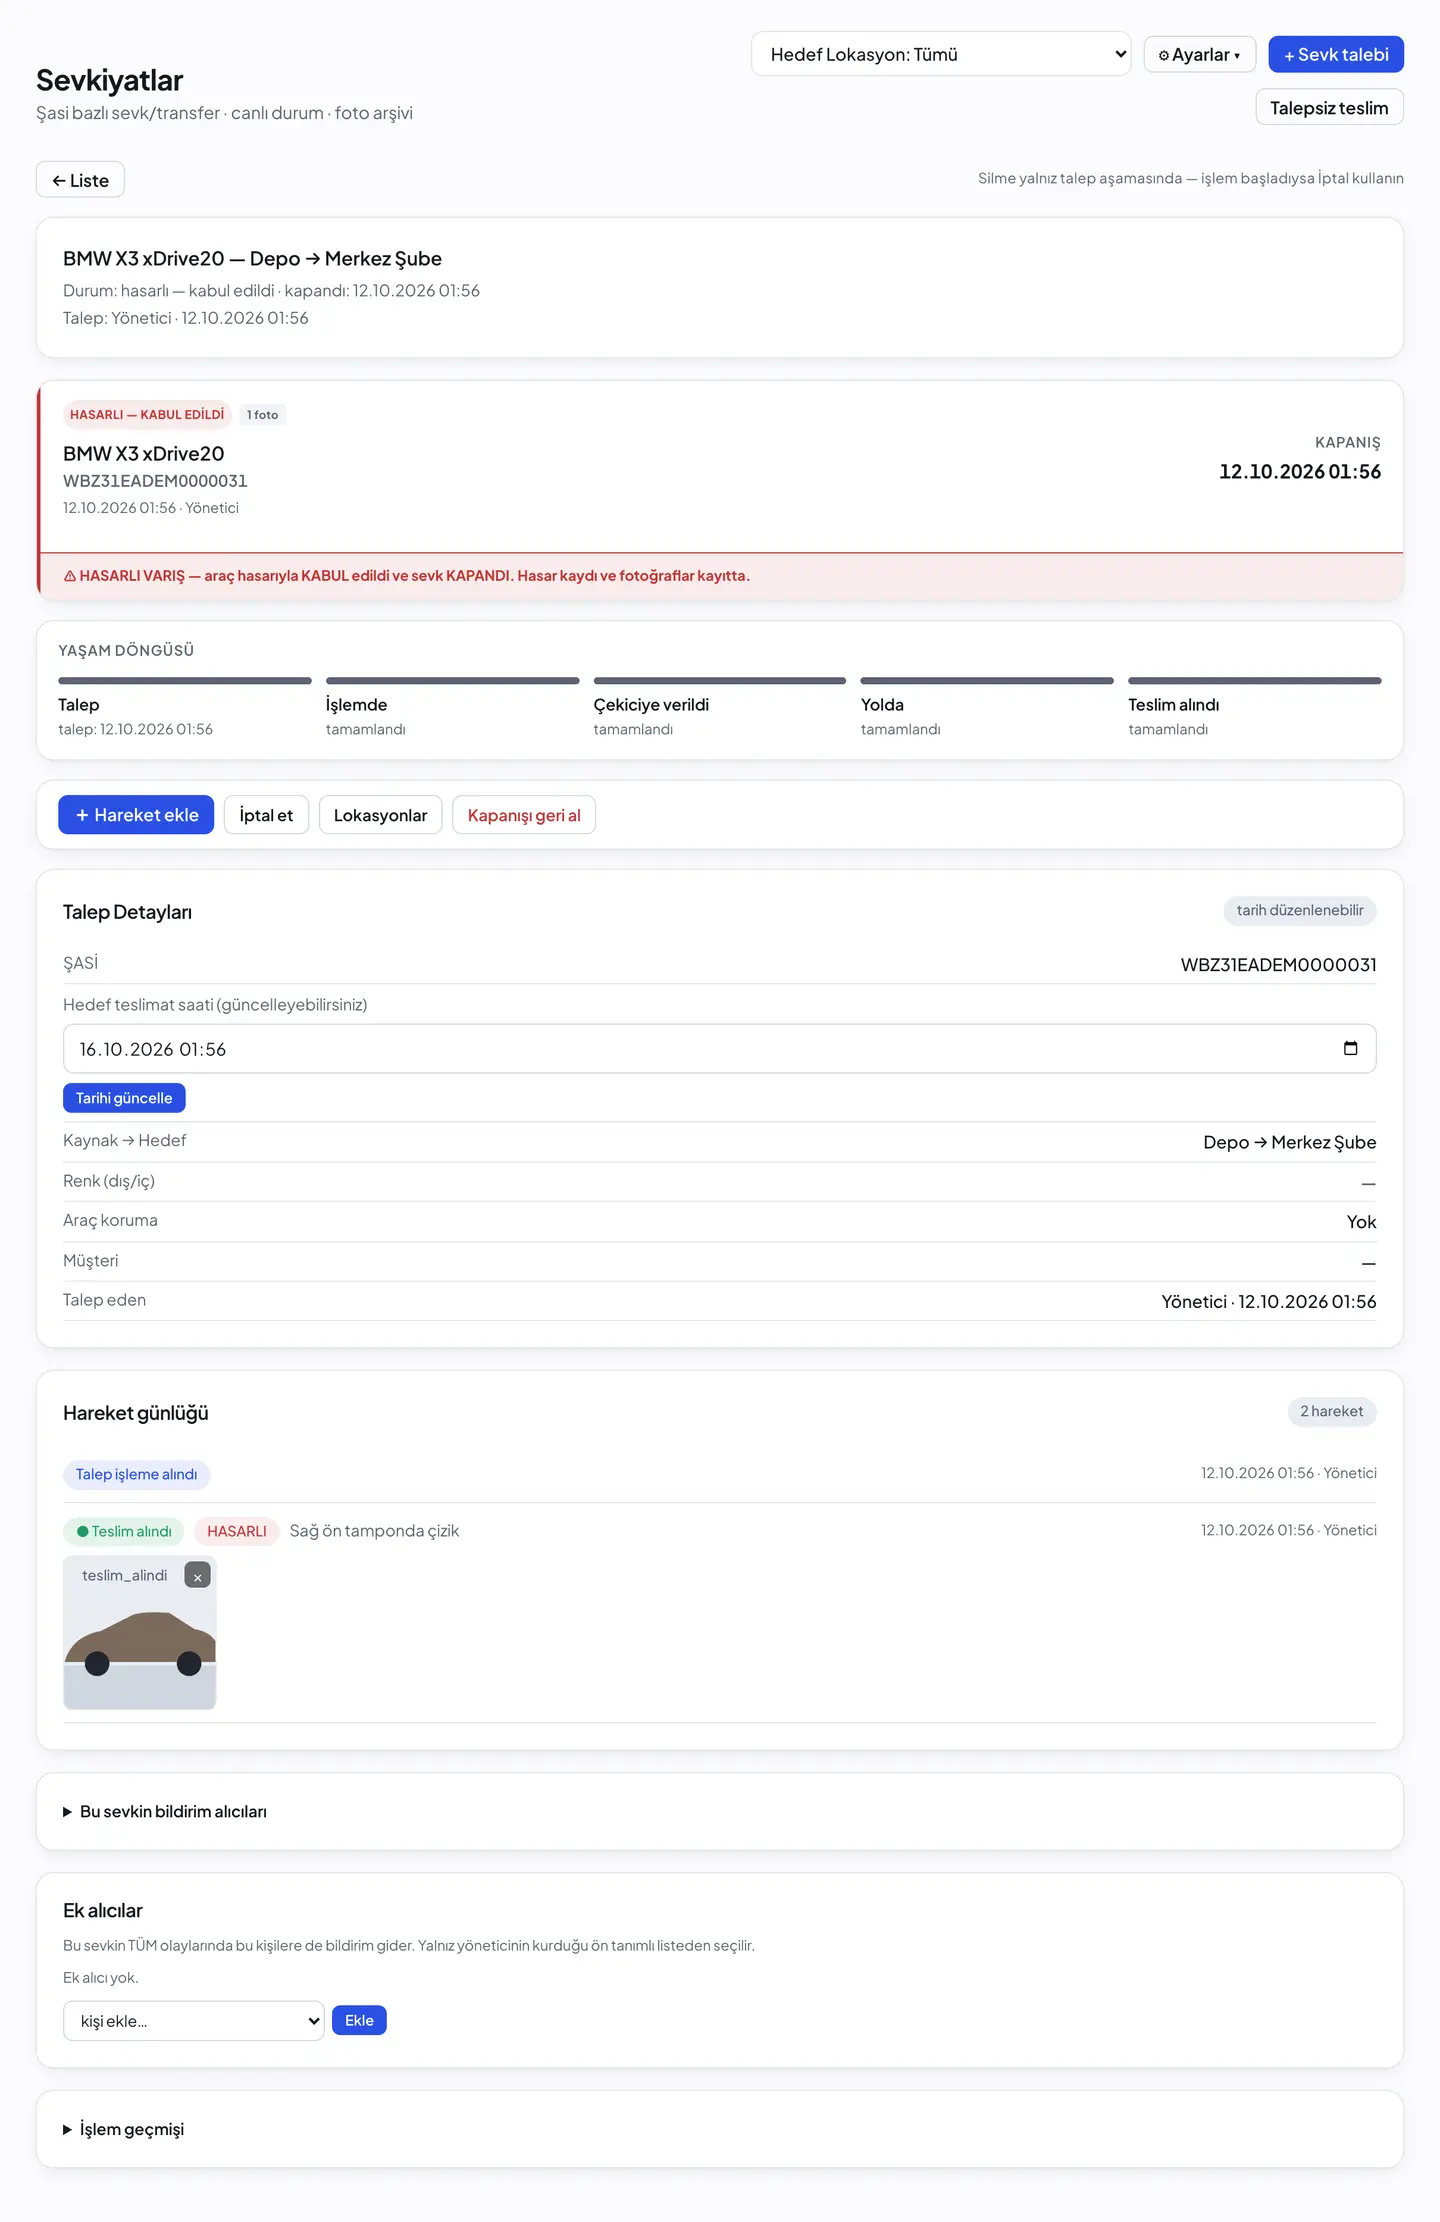The width and height of the screenshot is (1440, 2222).
Task: Click the Ekle button for ek alıcılar
Action: point(359,2020)
